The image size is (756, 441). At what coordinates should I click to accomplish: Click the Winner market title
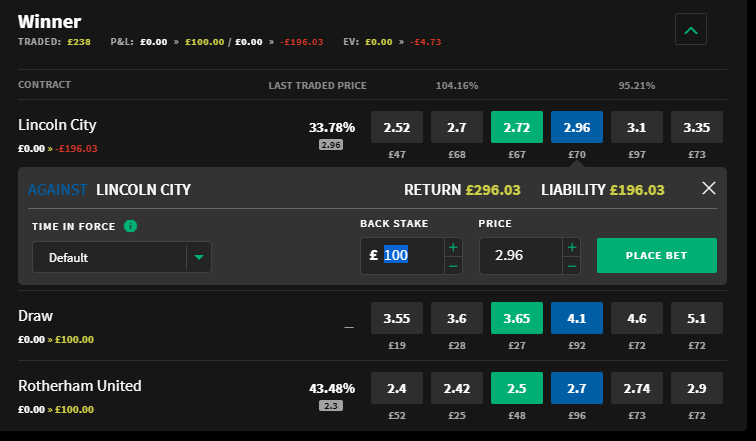pos(50,22)
